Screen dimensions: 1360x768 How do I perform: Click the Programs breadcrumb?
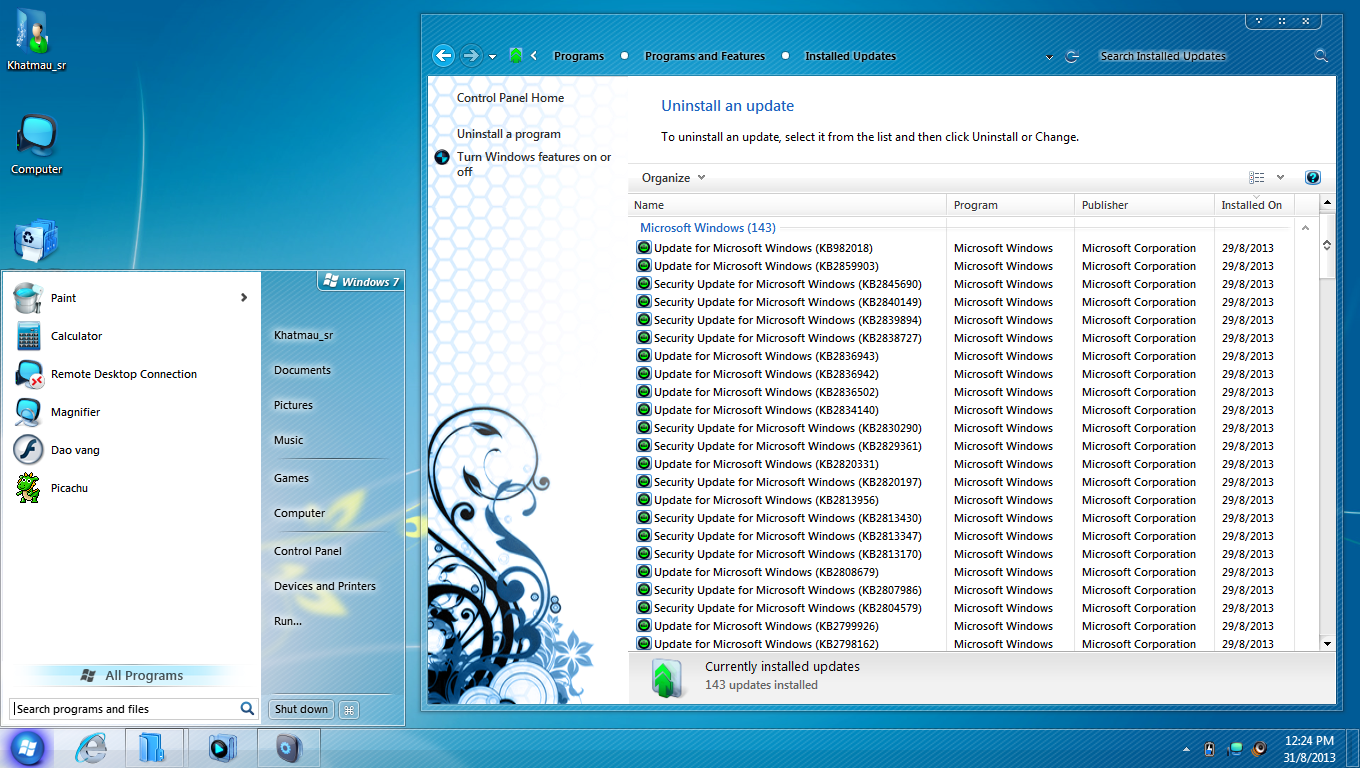pos(579,56)
